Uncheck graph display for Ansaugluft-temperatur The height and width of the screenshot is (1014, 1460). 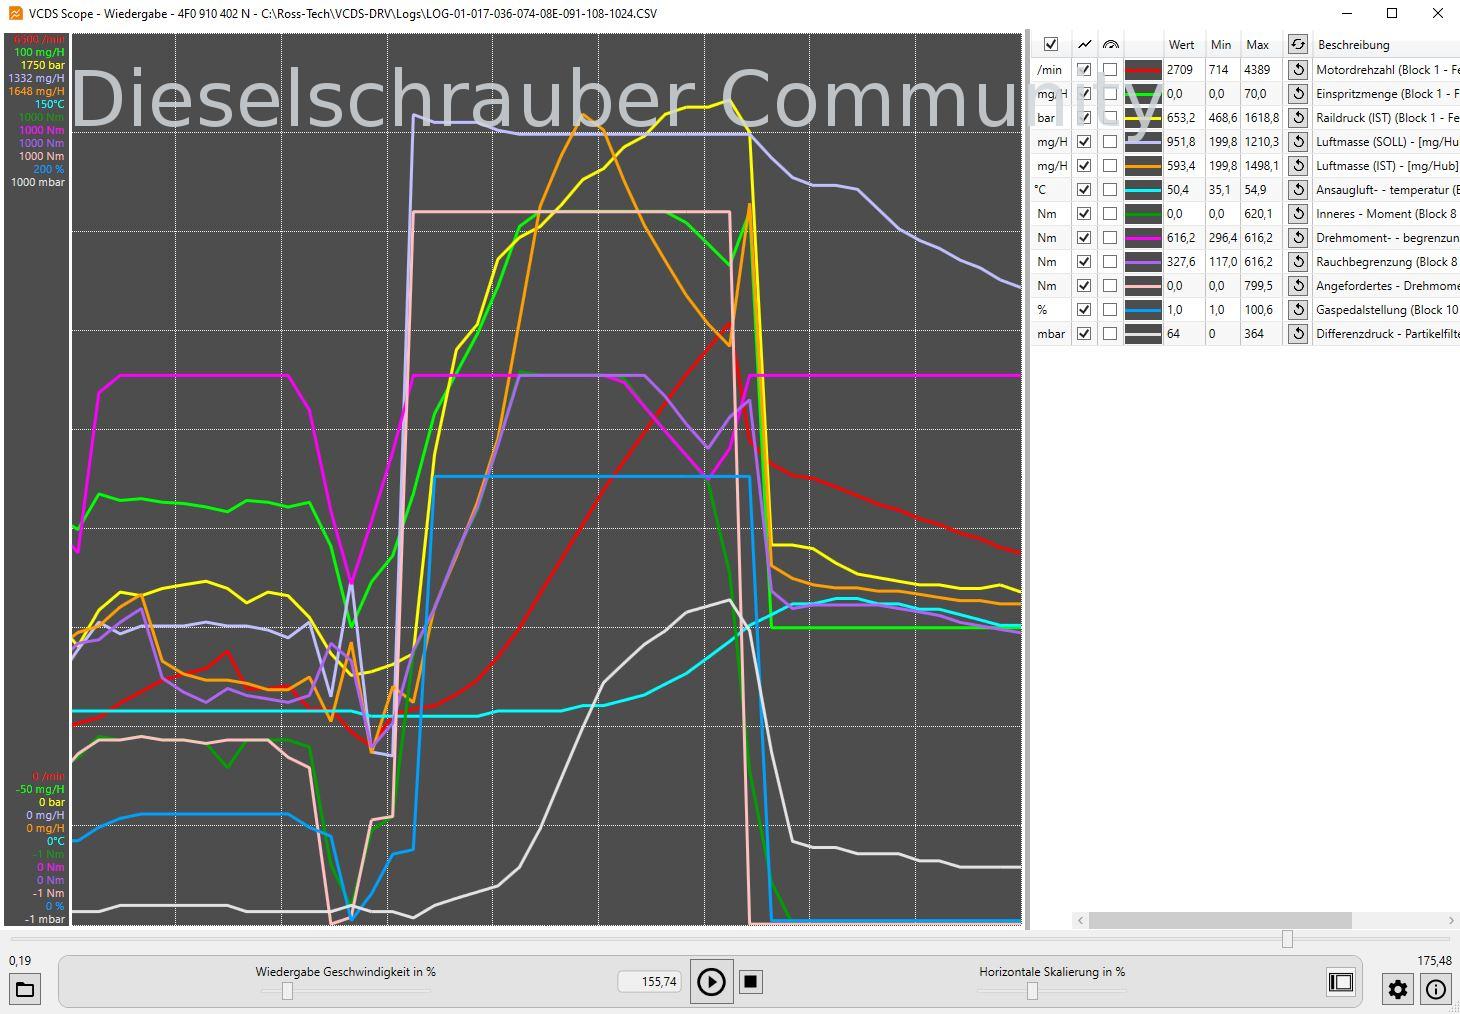[1084, 190]
